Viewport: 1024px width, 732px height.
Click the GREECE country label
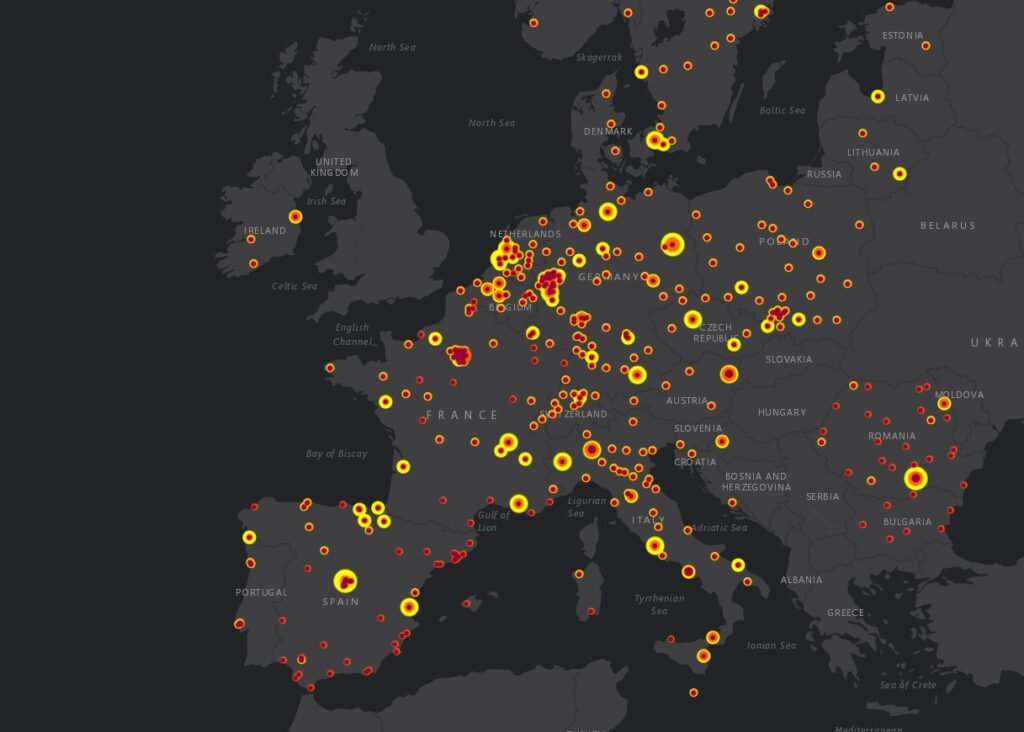(x=845, y=612)
